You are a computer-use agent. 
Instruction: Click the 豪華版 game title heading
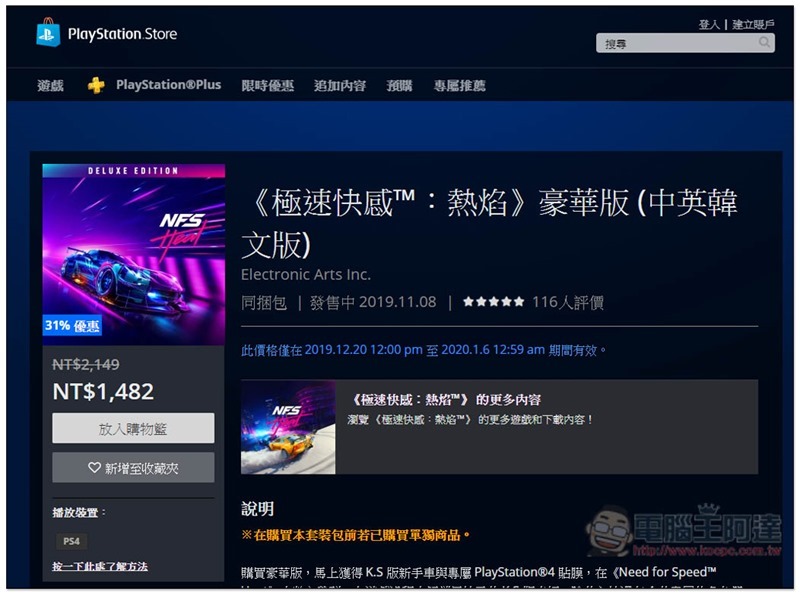tap(489, 224)
